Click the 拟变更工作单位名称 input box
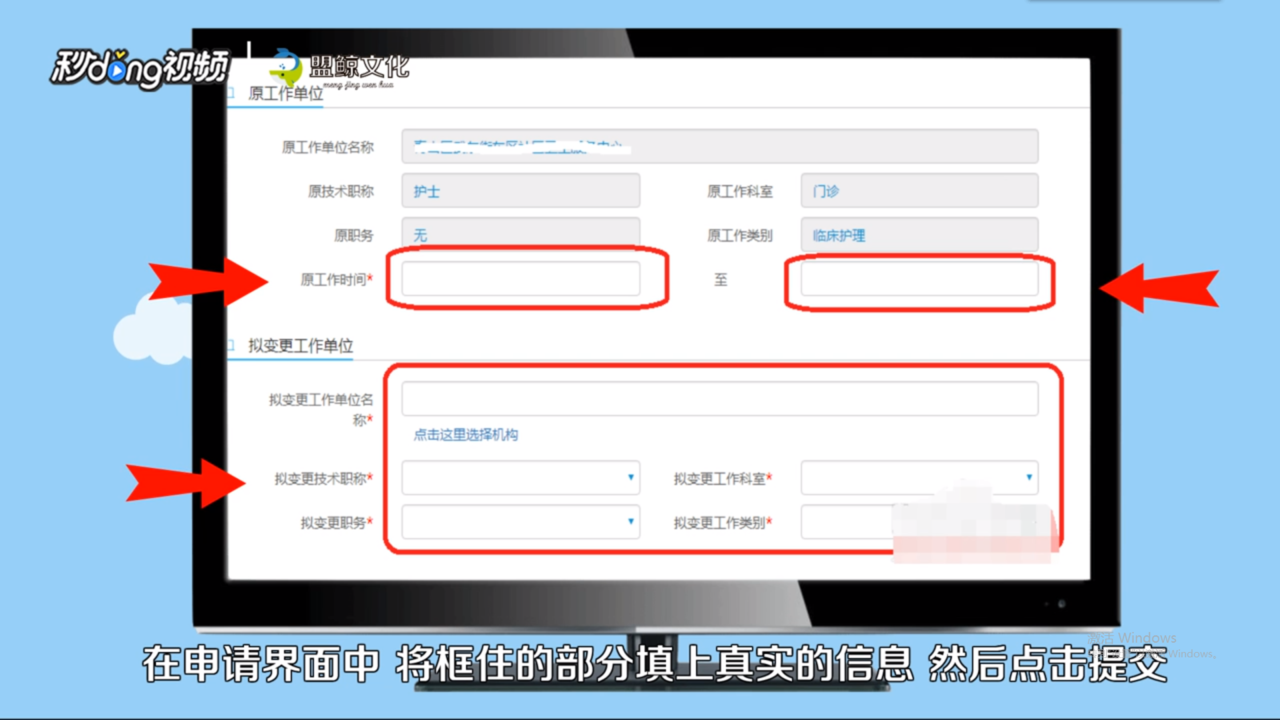 pyautogui.click(x=719, y=397)
